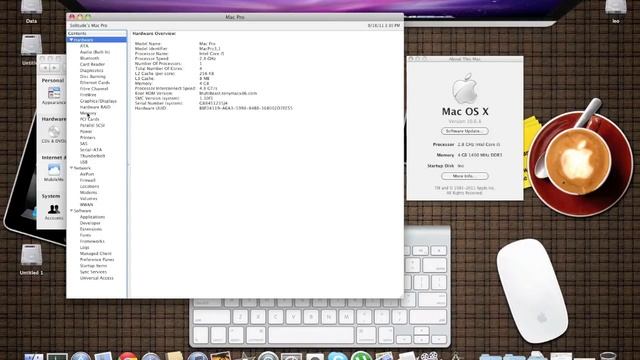Image resolution: width=640 pixels, height=360 pixels.
Task: Select Universal Access under Software
Action: (x=97, y=278)
